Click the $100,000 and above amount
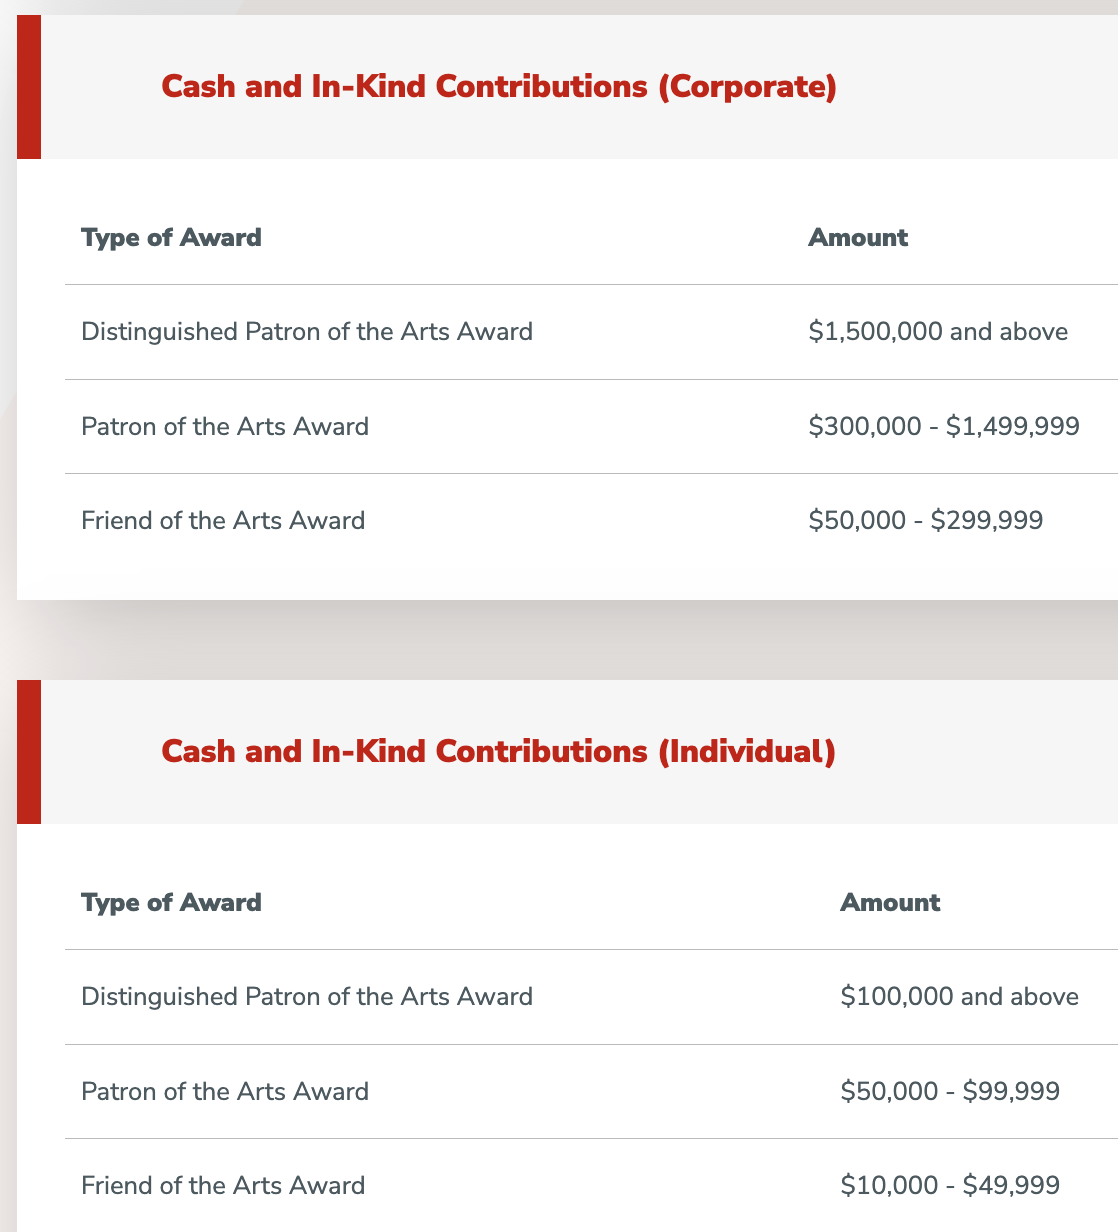Screen dimensions: 1118x1232 point(960,997)
